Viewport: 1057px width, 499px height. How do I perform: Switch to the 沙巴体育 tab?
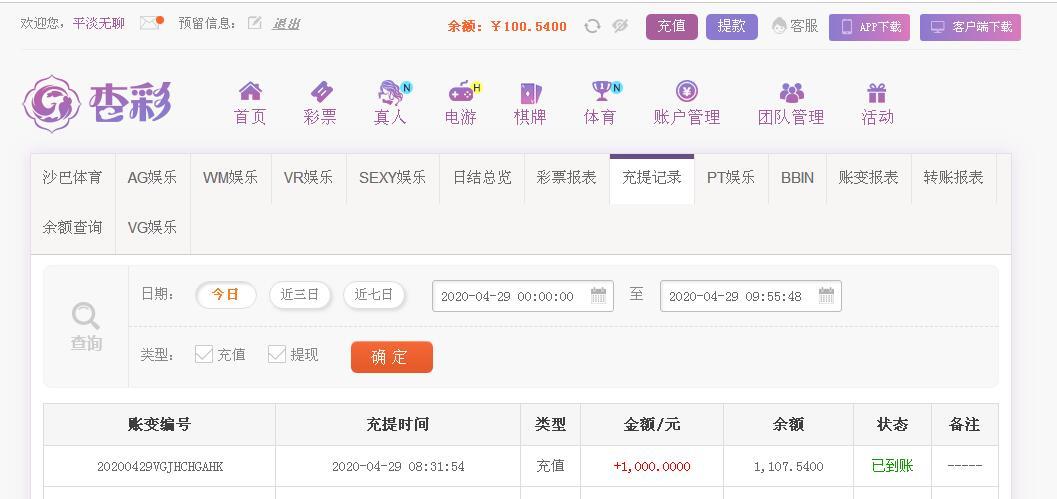click(73, 179)
